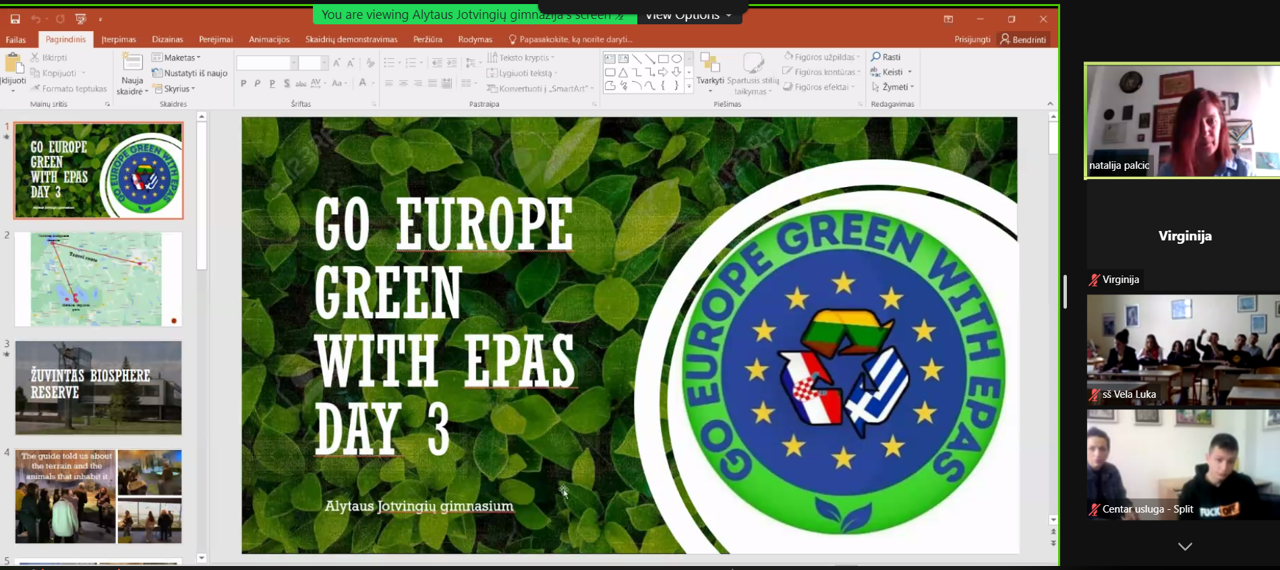1280x570 pixels.
Task: Toggle text shadow (S button)
Action: point(286,84)
